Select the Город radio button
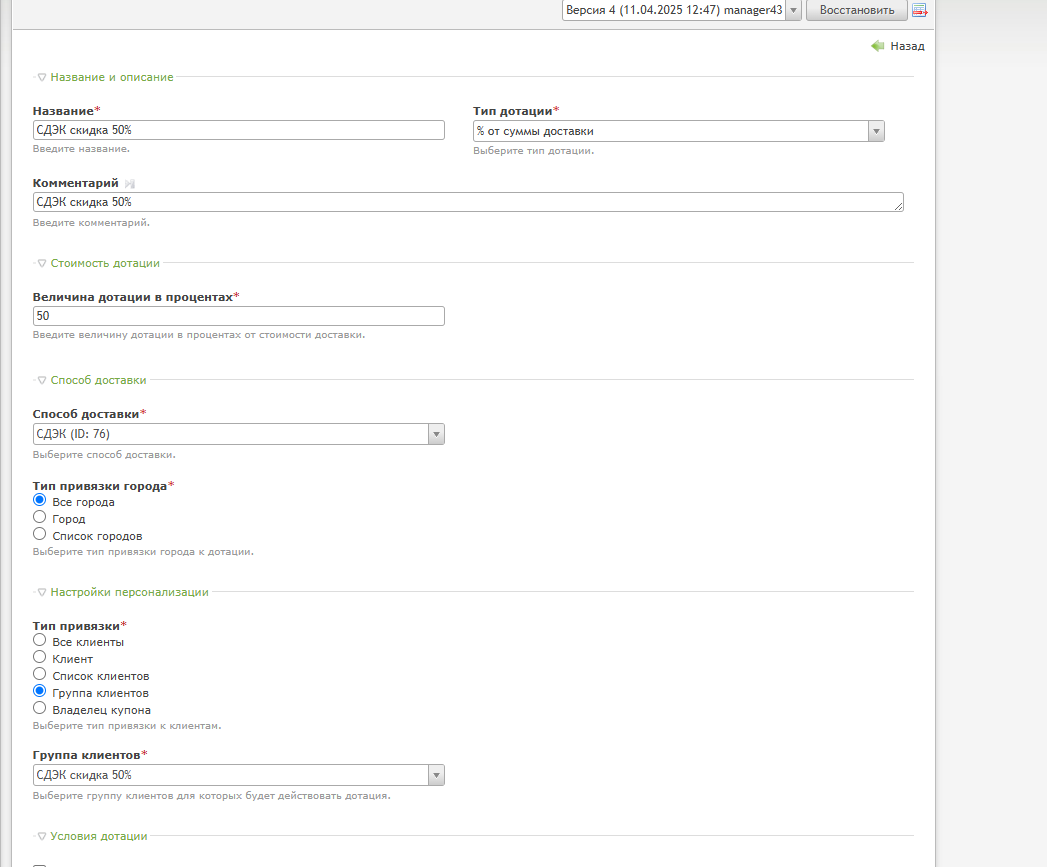This screenshot has width=1047, height=867. coord(39,517)
